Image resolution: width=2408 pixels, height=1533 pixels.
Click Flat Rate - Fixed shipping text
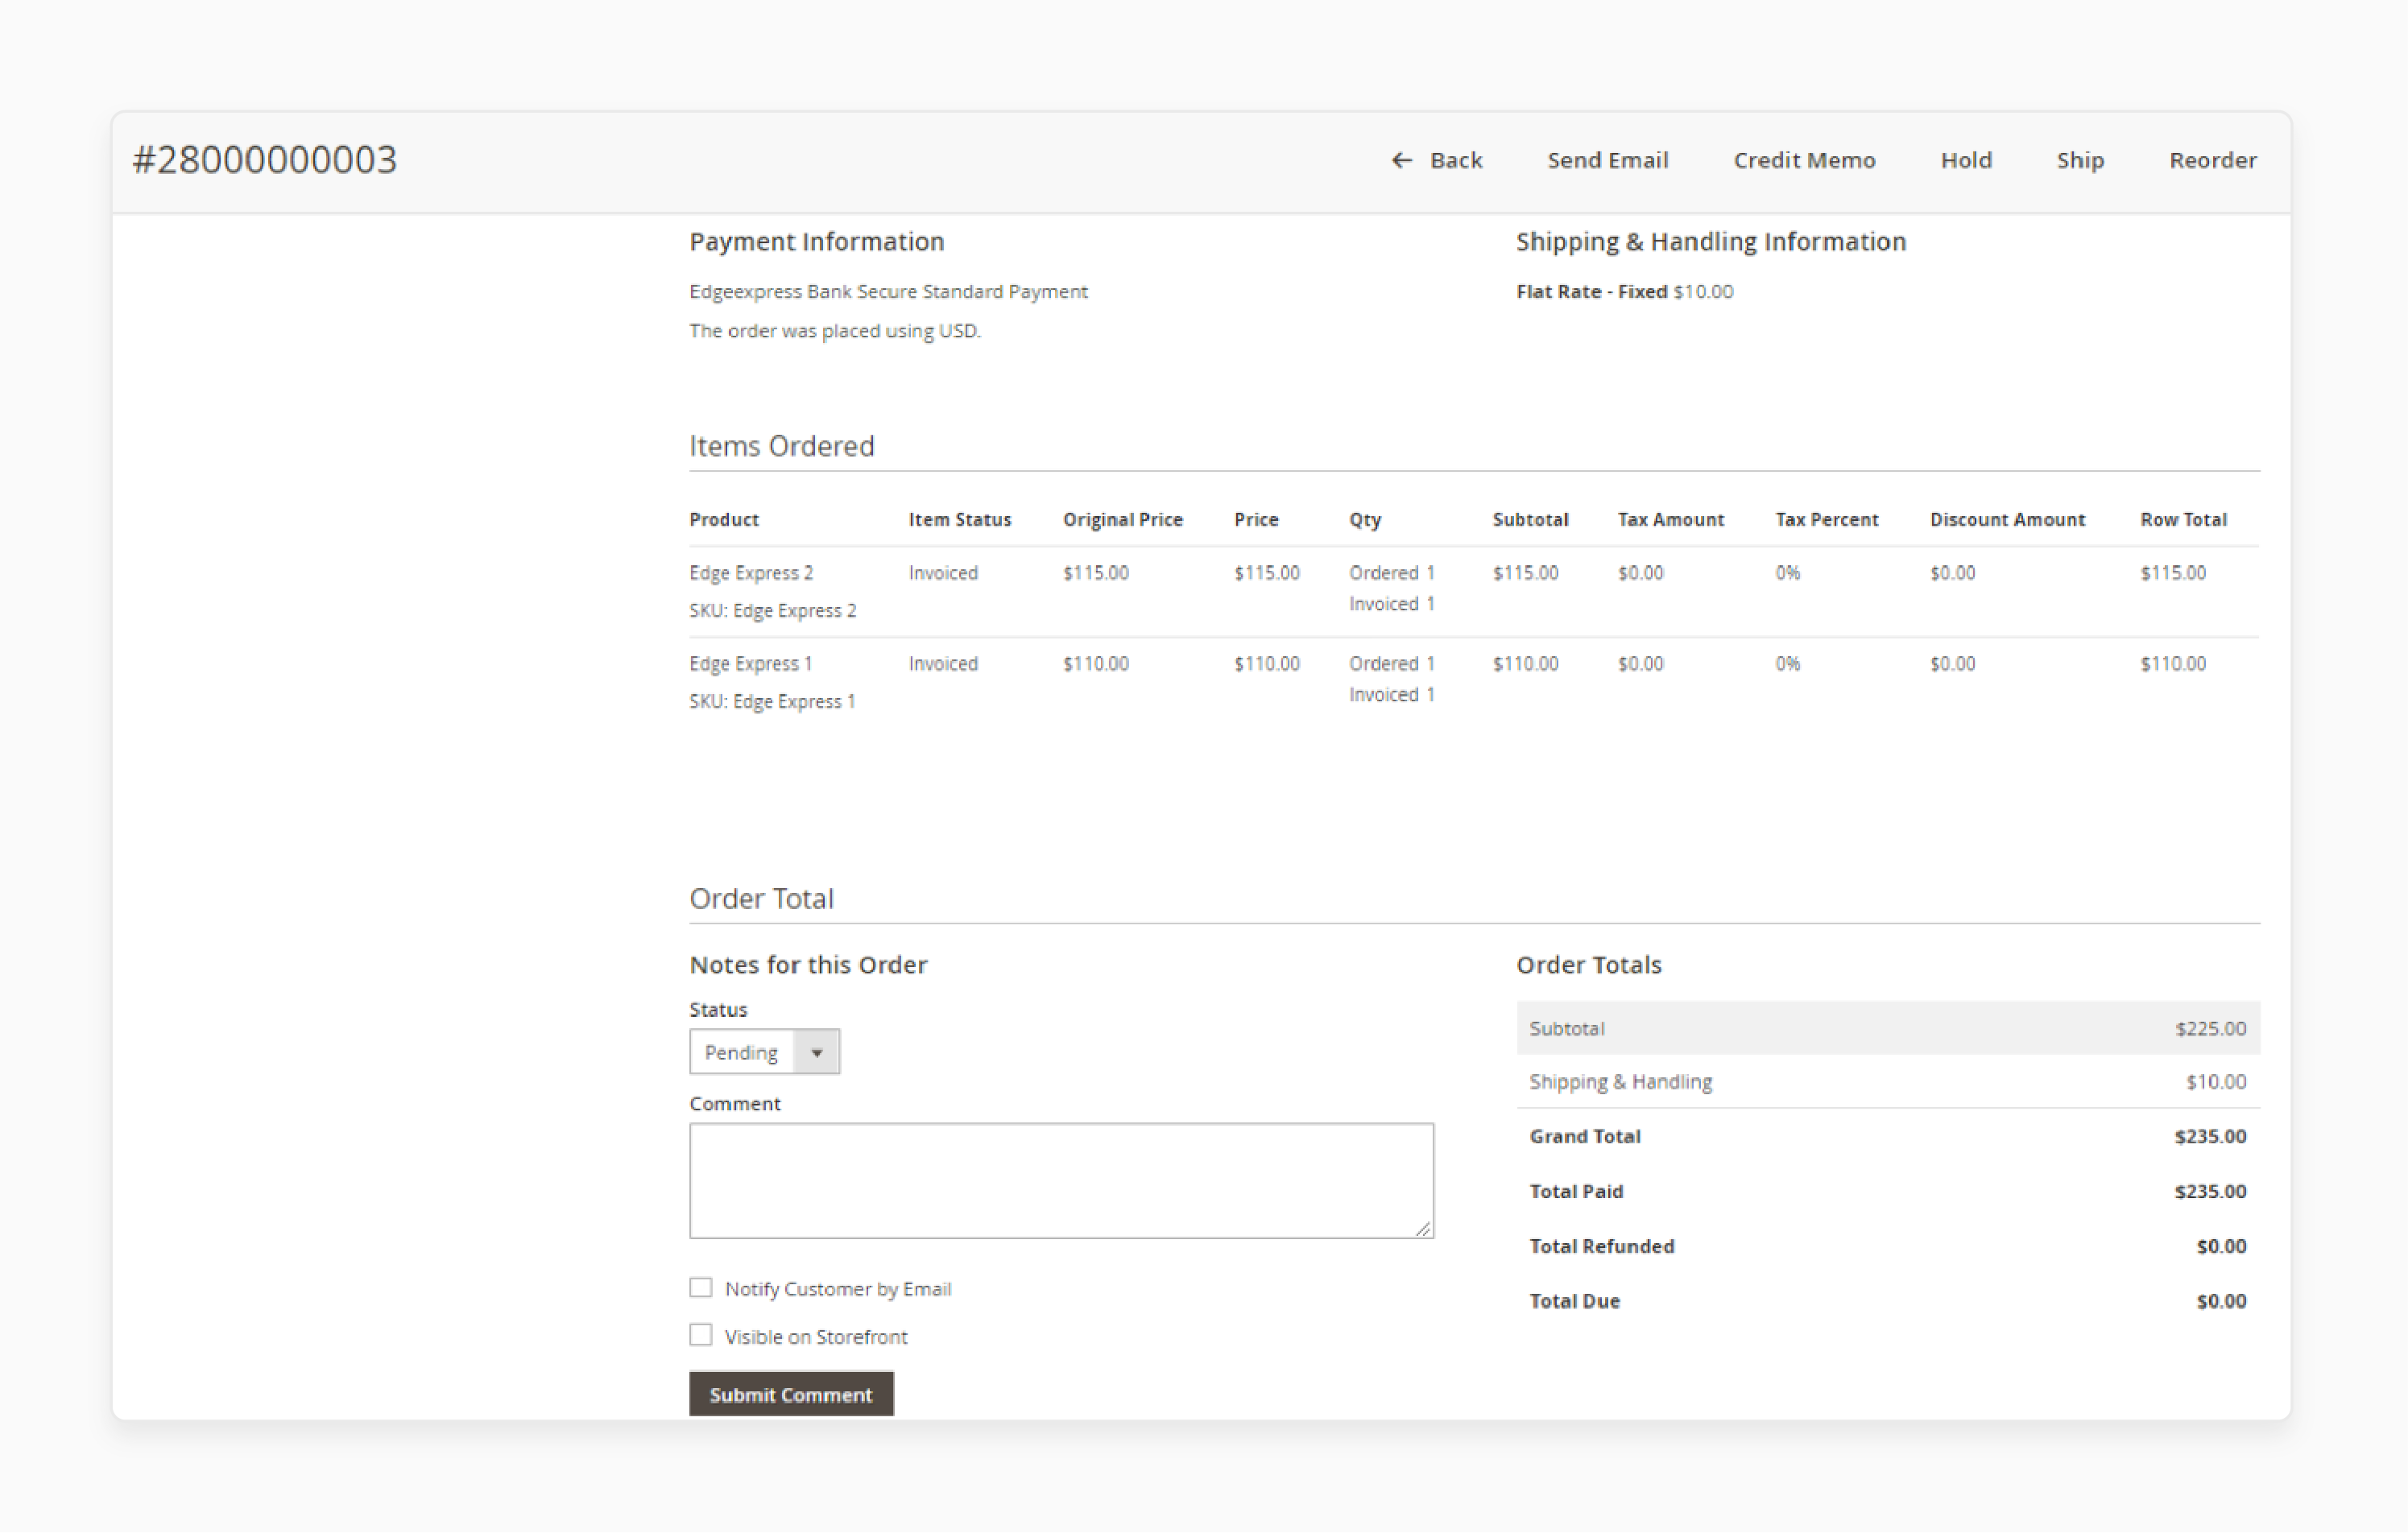[x=1591, y=291]
